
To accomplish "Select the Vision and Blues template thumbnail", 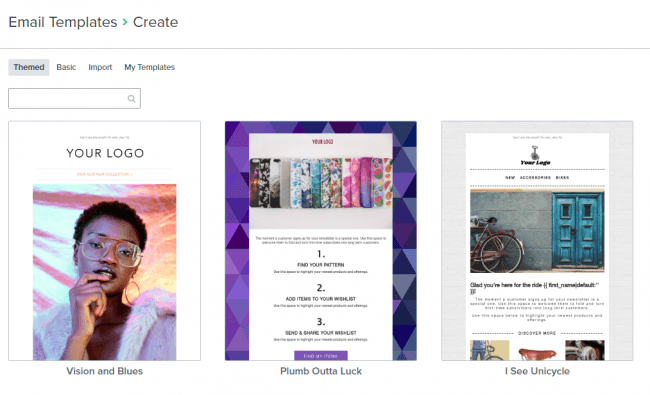I will click(104, 241).
